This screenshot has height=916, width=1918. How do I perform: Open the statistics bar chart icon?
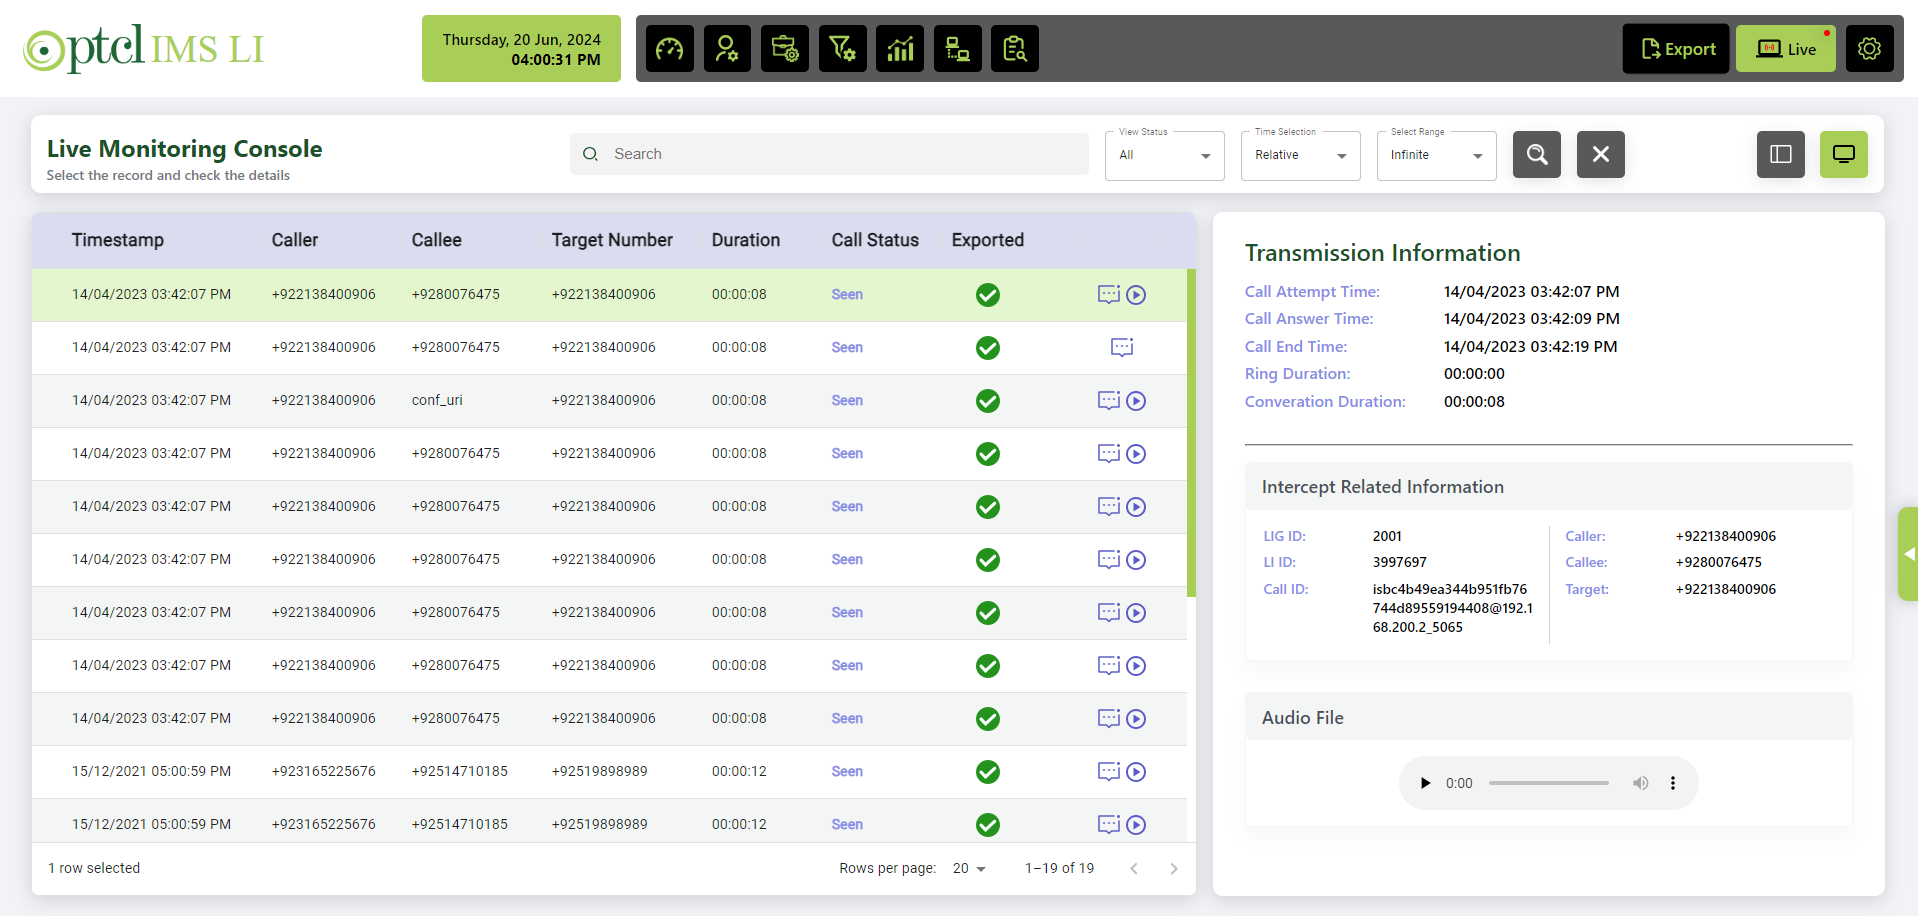point(900,49)
